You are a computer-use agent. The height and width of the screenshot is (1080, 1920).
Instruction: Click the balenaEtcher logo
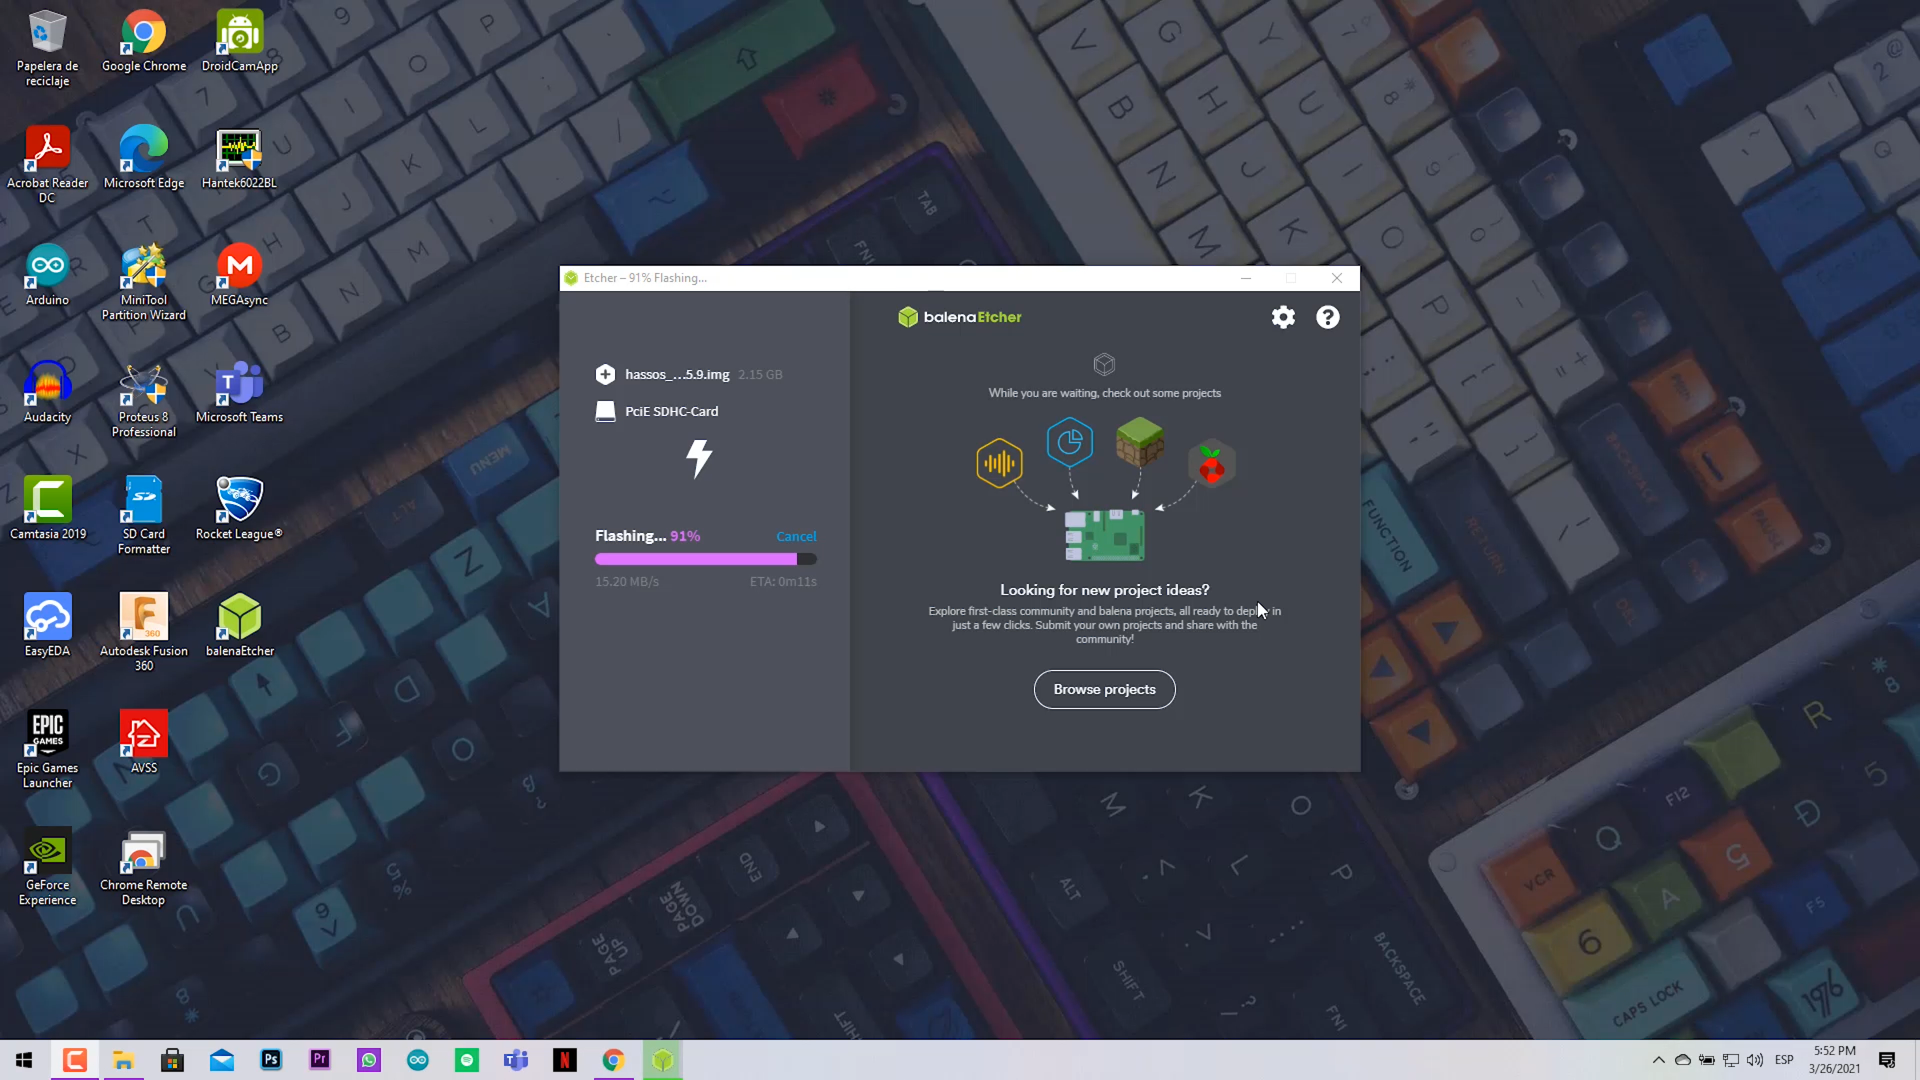[960, 317]
